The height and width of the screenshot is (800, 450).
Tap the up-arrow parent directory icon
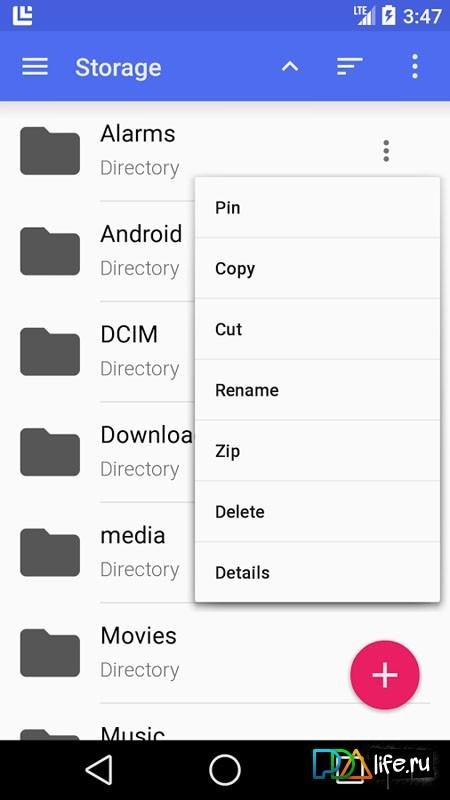click(290, 66)
